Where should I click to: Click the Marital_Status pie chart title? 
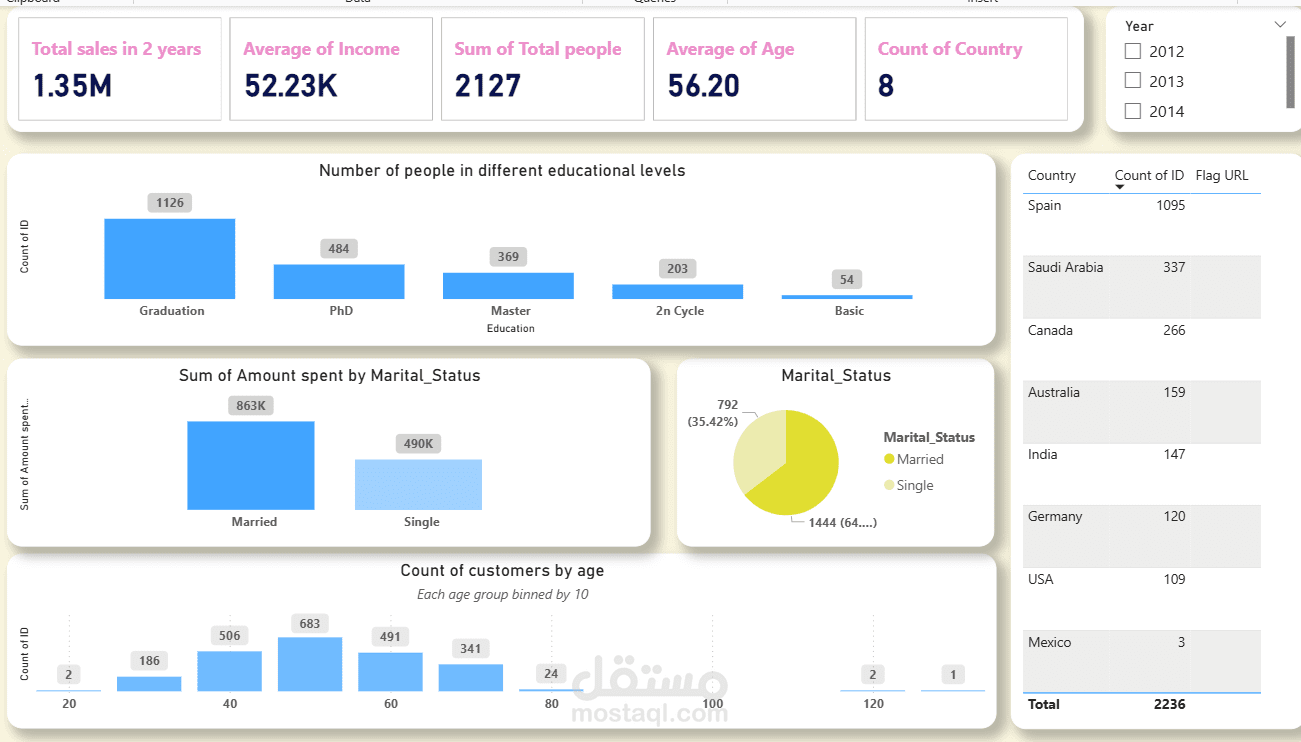click(x=836, y=376)
